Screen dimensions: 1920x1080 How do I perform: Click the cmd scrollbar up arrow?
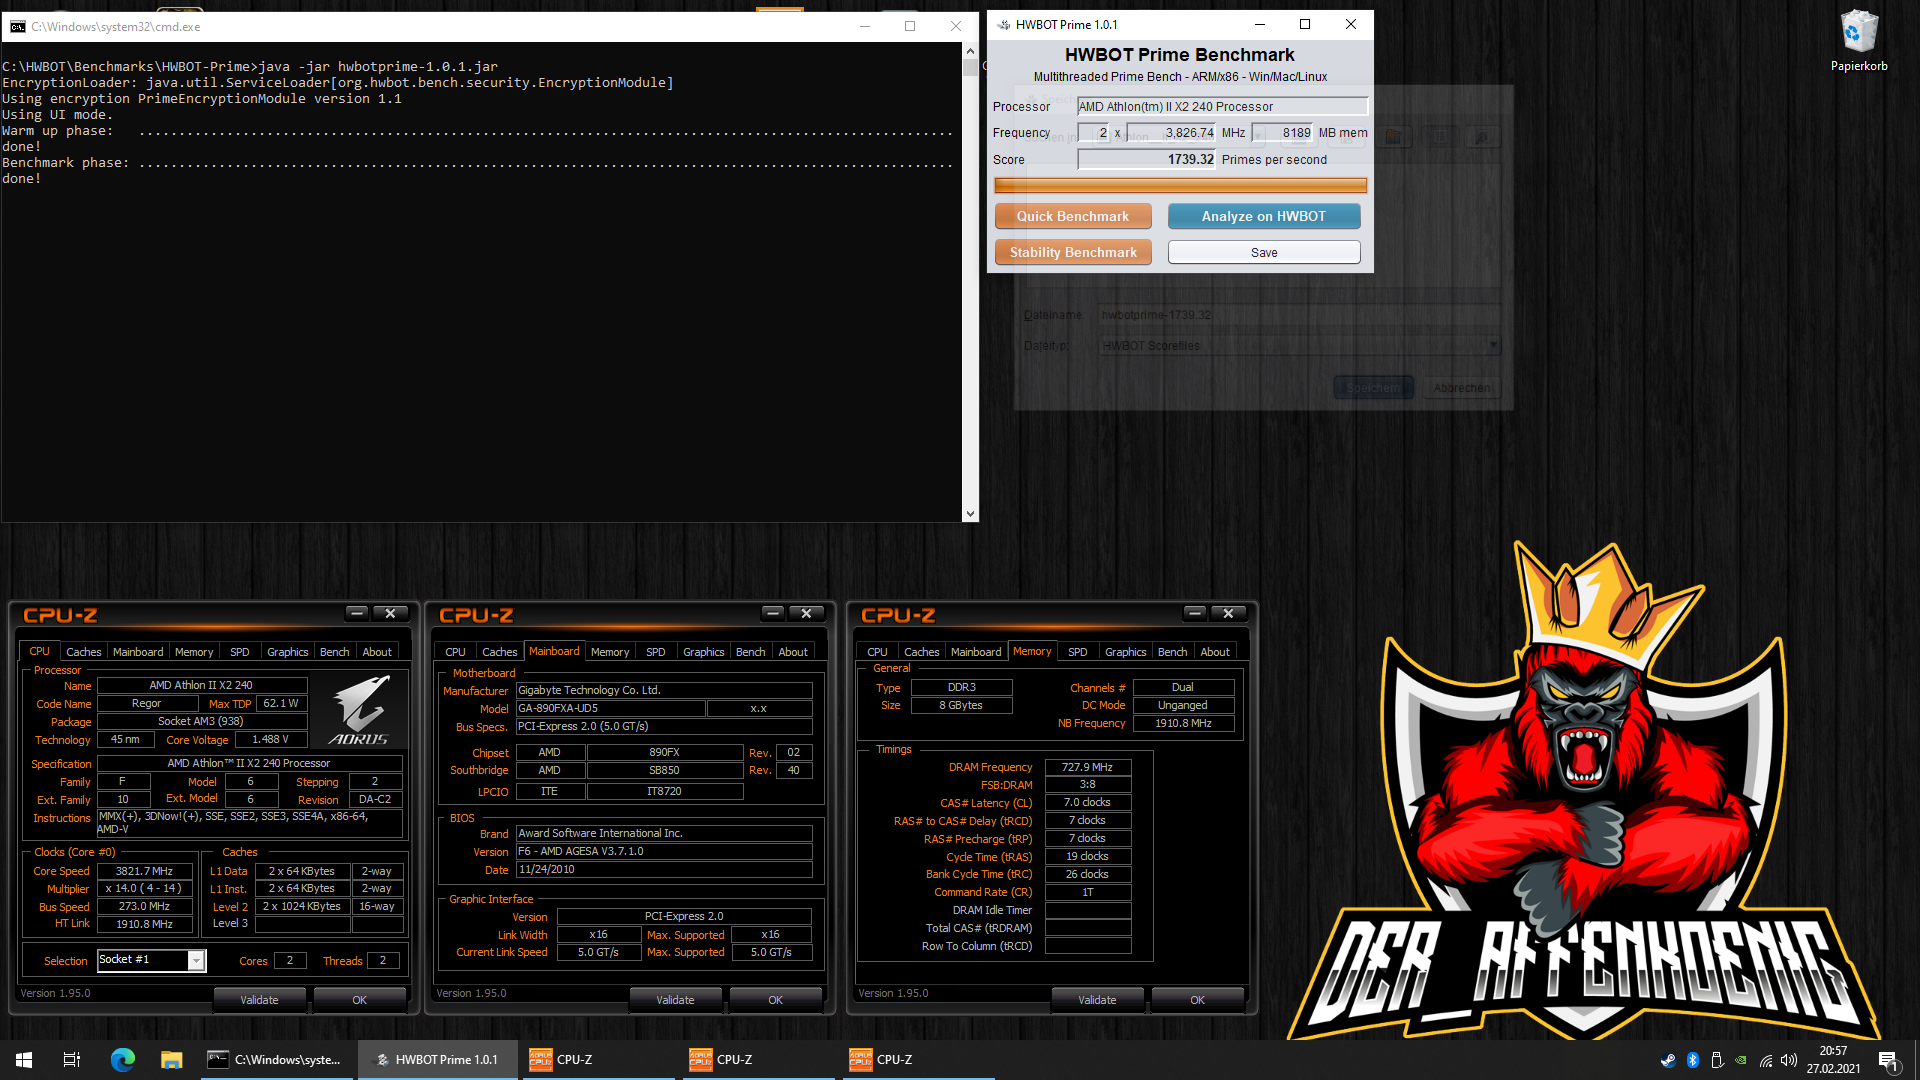(x=970, y=50)
